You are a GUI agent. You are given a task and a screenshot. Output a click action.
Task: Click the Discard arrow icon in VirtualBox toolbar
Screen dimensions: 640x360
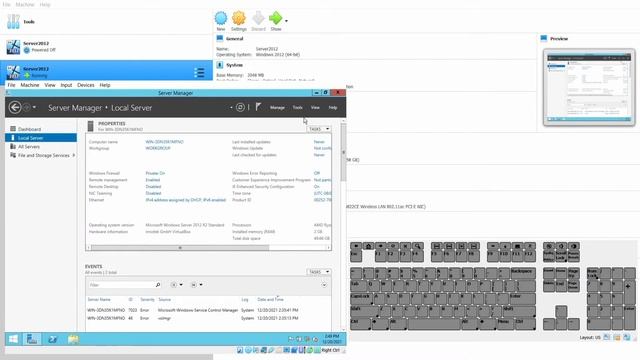pyautogui.click(x=258, y=18)
